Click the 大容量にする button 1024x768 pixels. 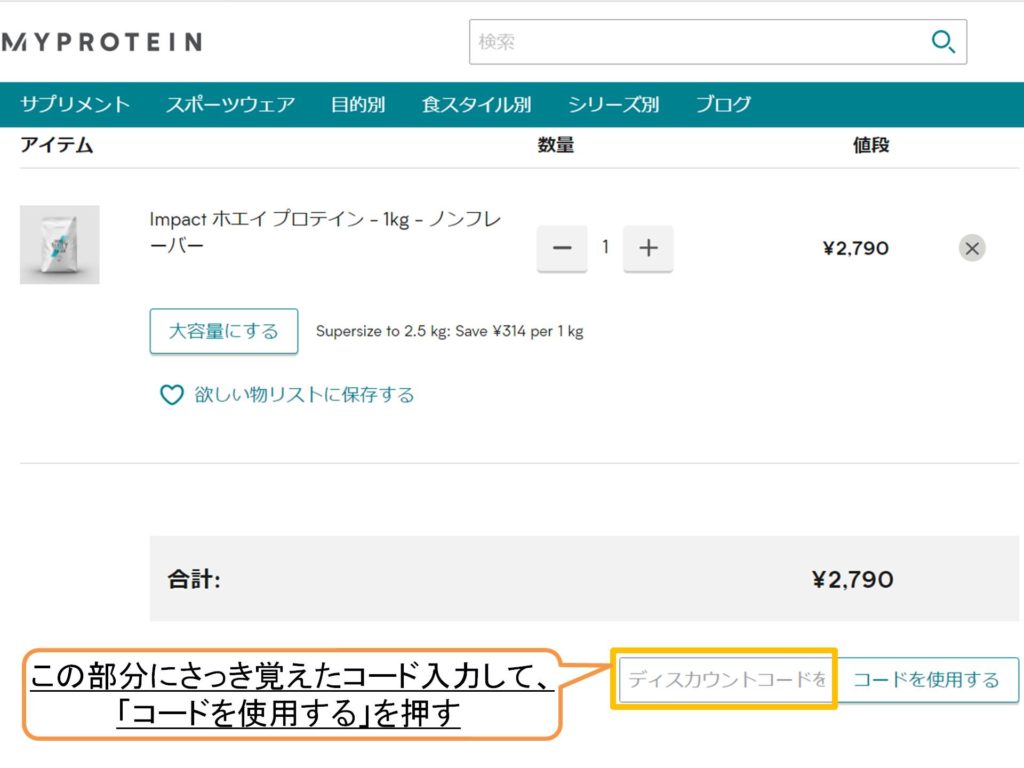pyautogui.click(x=223, y=331)
